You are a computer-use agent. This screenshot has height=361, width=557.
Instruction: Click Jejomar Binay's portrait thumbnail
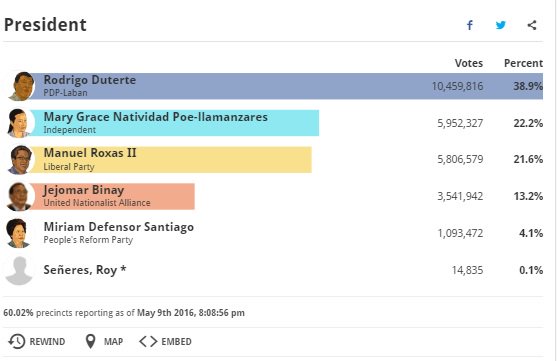(20, 196)
